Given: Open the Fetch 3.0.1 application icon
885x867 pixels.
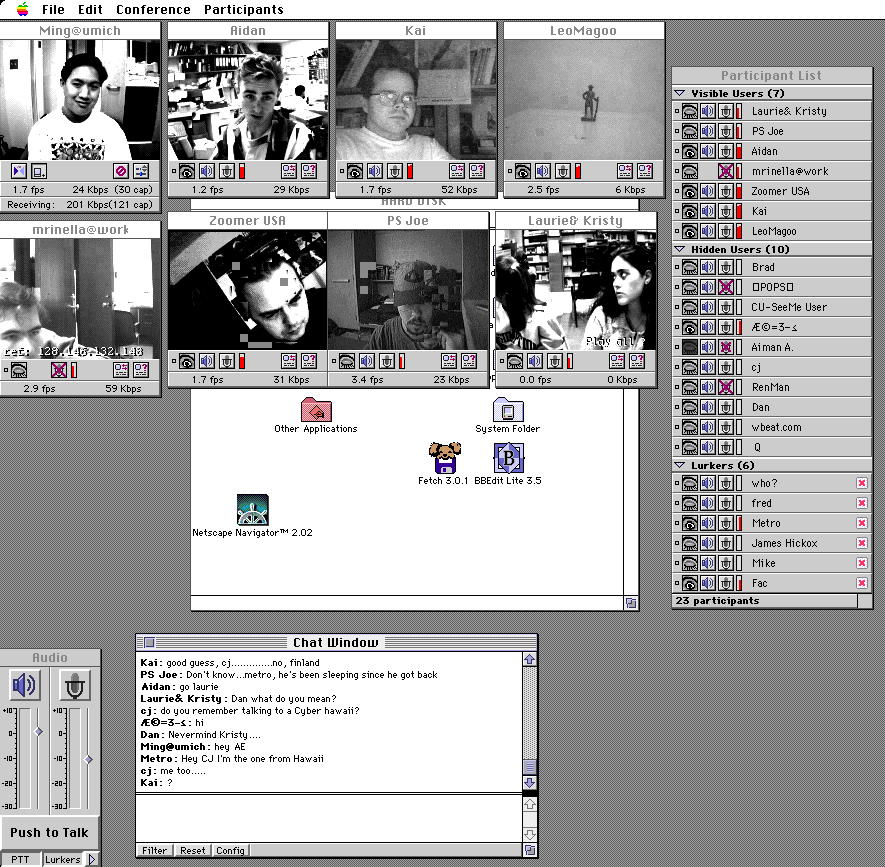Looking at the screenshot, I should 444,458.
